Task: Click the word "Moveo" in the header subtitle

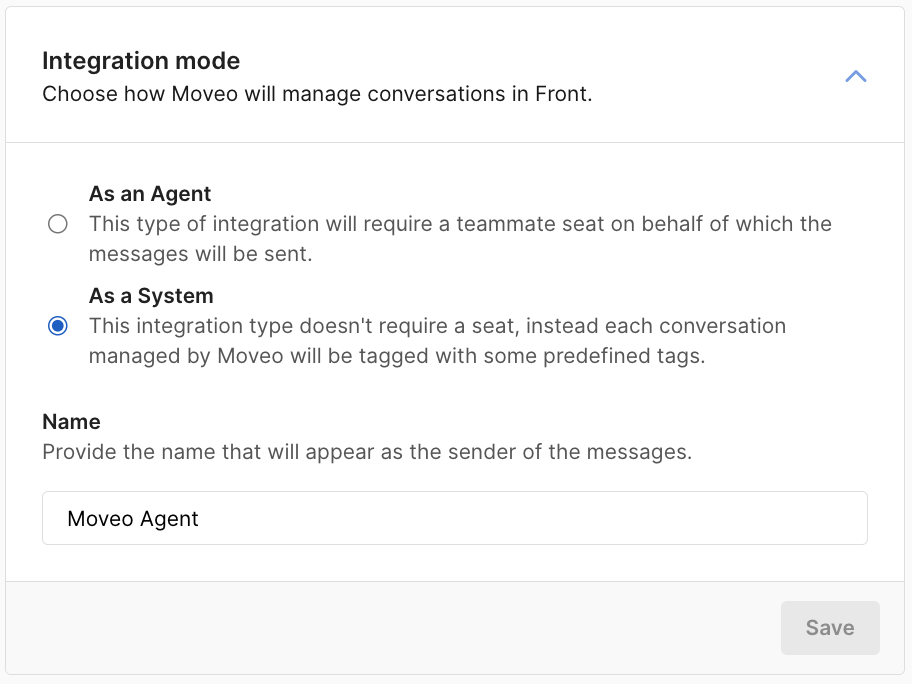Action: coord(191,96)
